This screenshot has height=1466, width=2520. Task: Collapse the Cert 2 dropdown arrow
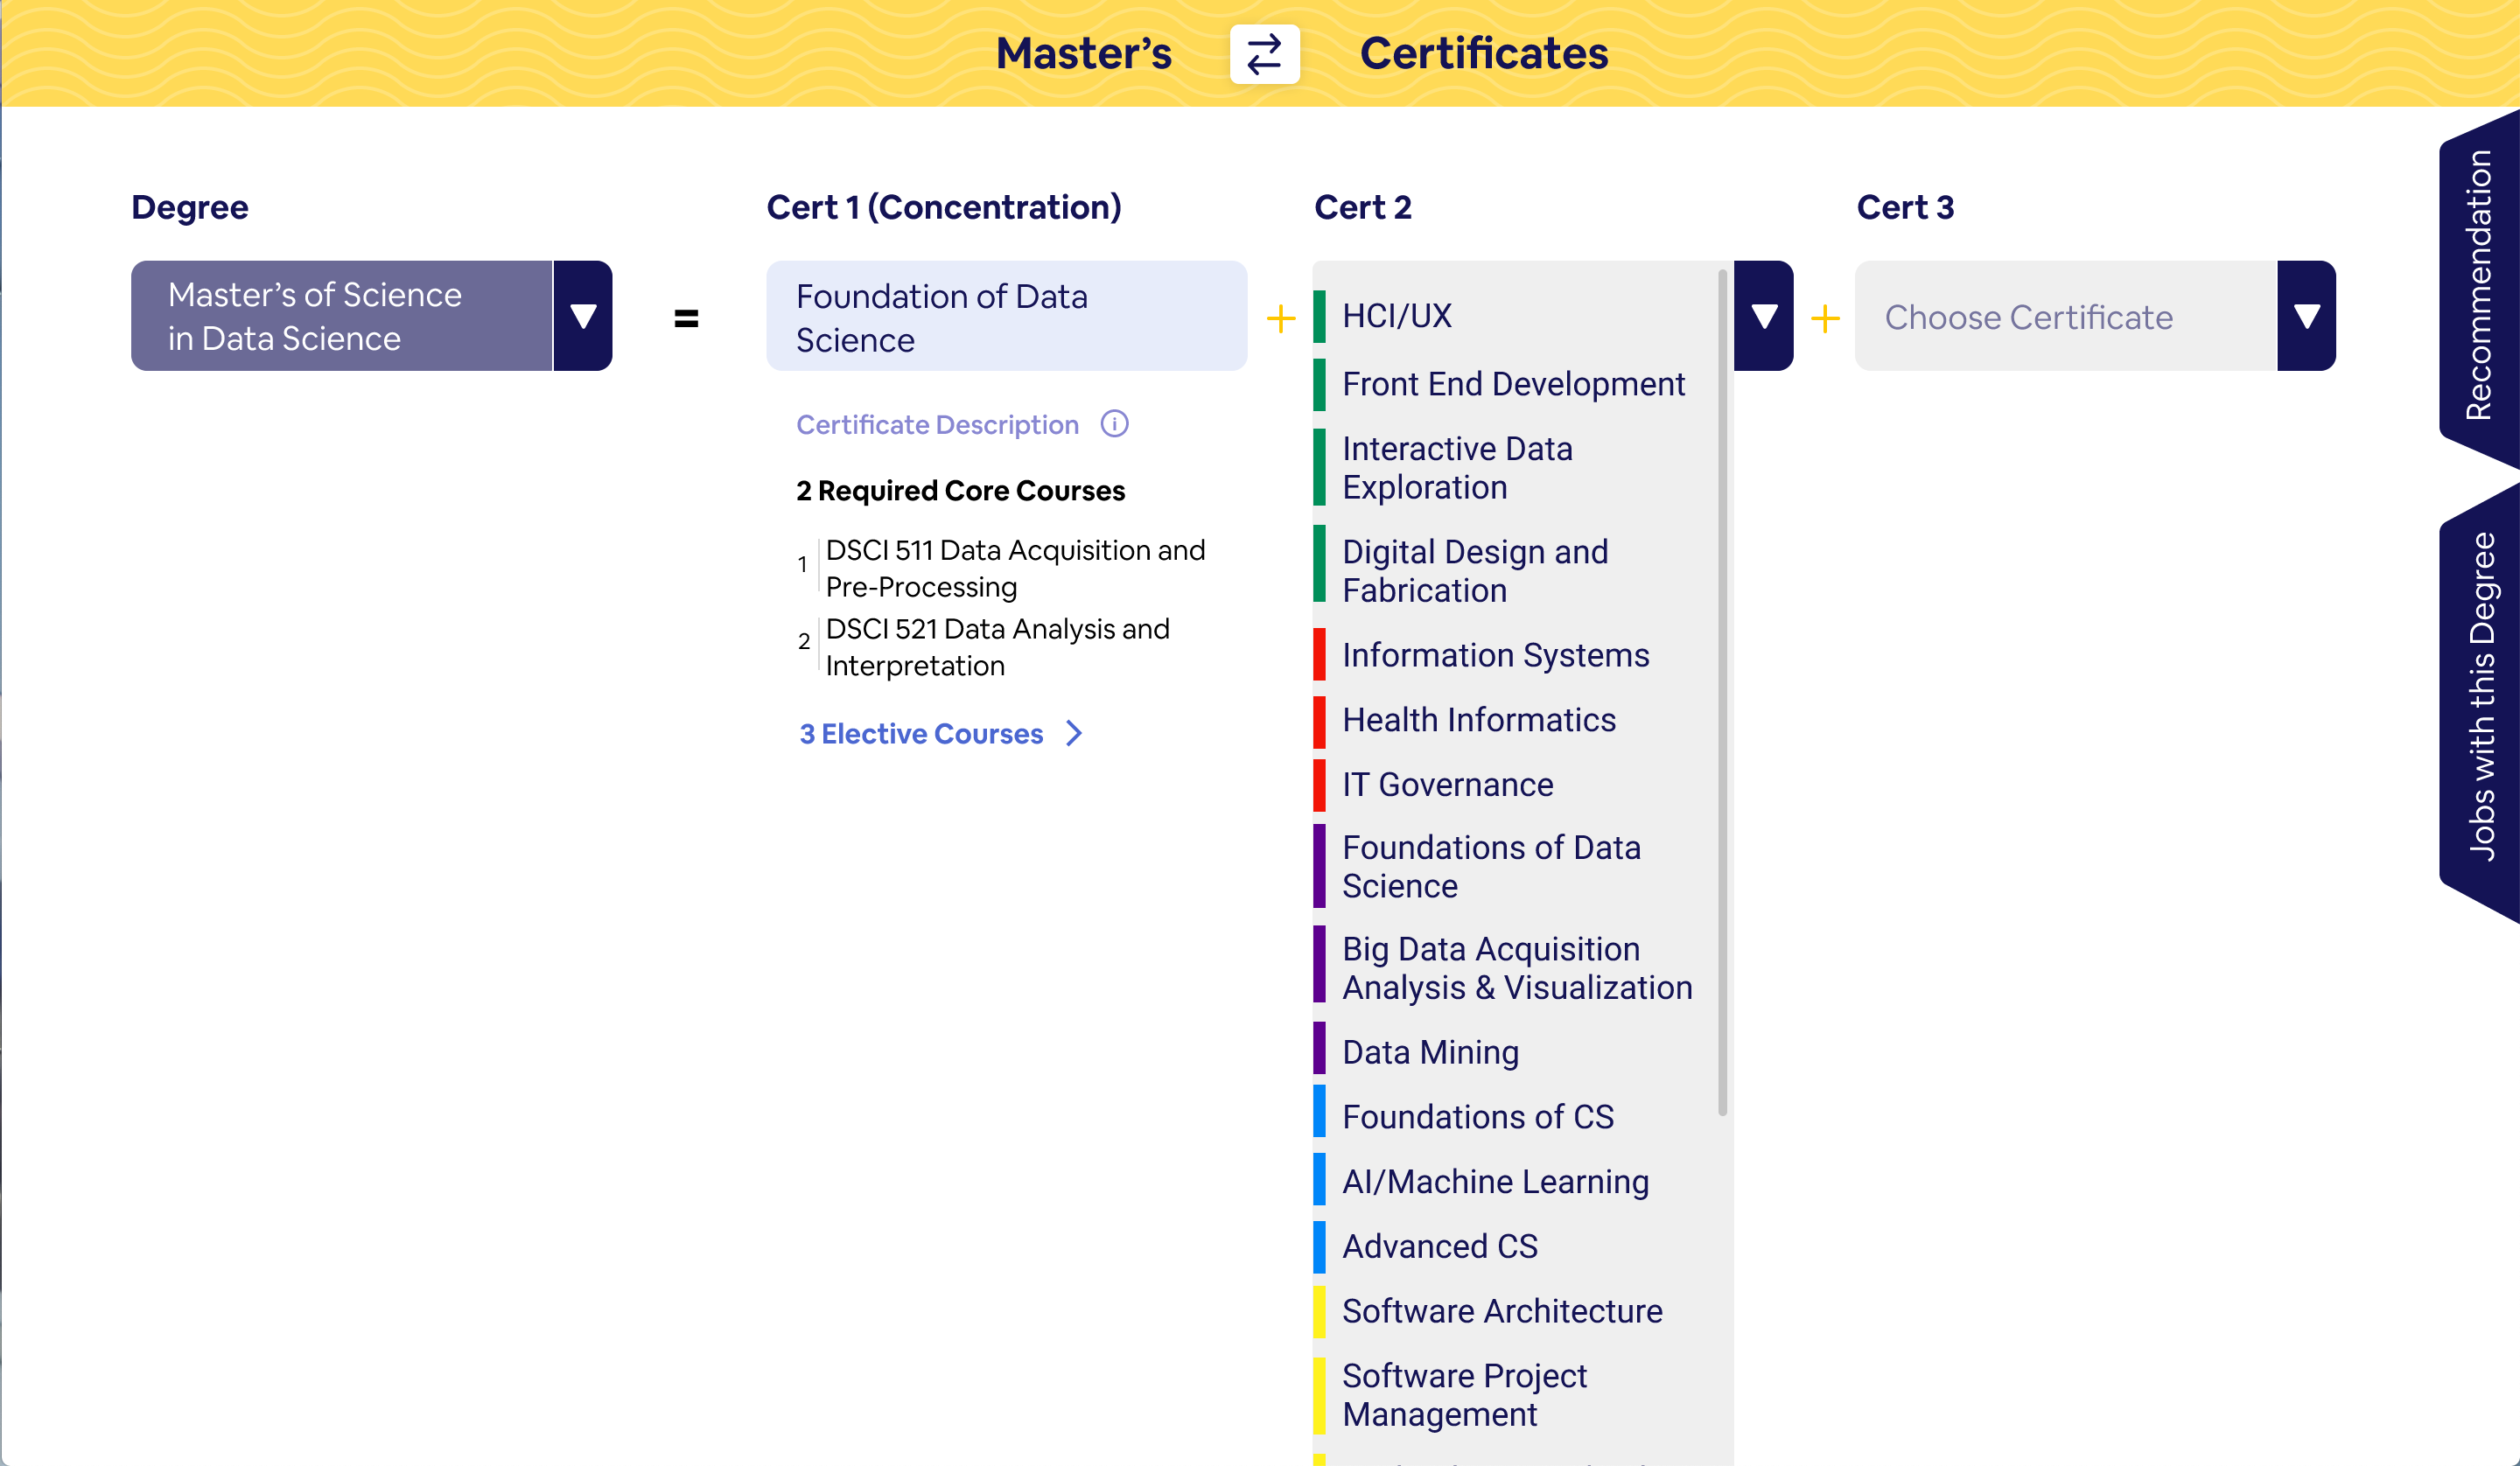pyautogui.click(x=1763, y=316)
